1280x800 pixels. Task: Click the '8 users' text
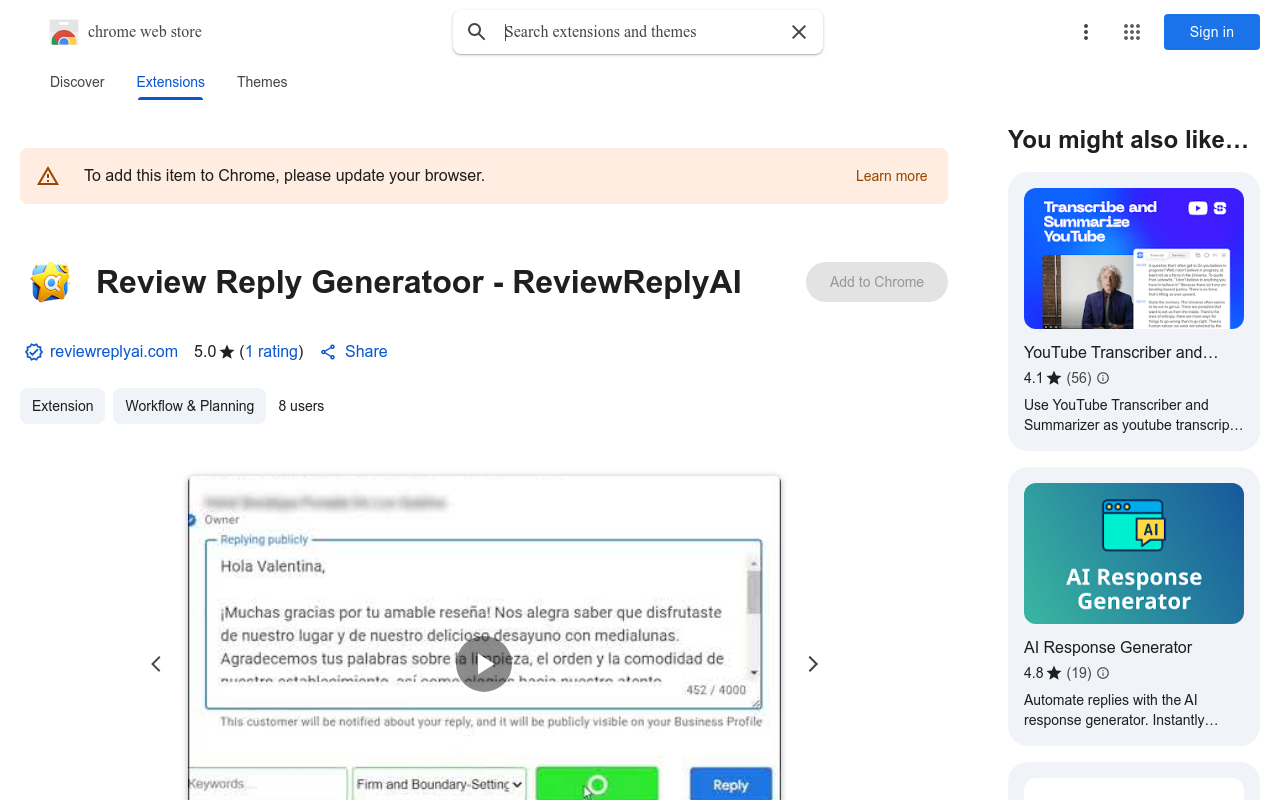301,406
